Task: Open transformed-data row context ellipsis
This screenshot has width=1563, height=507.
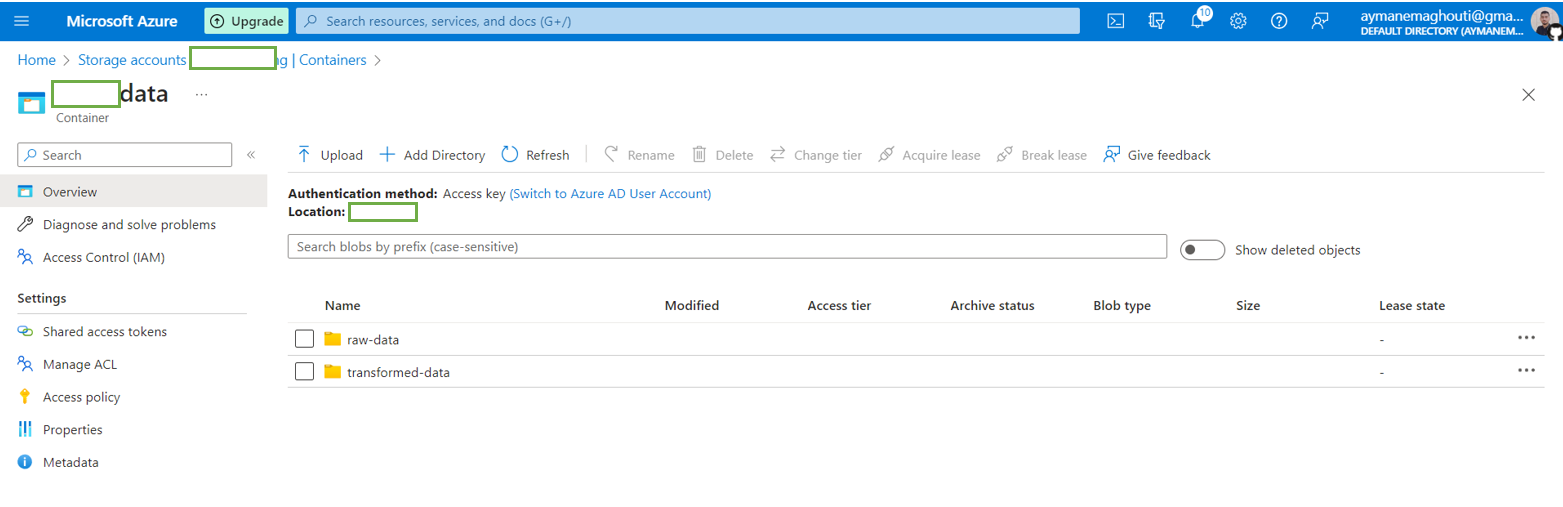Action: click(1526, 370)
